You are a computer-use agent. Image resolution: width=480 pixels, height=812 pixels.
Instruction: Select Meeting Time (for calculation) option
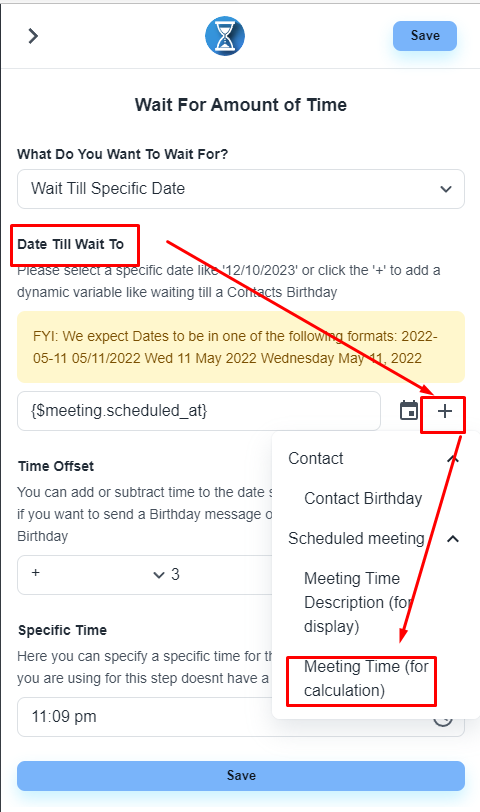coord(366,678)
